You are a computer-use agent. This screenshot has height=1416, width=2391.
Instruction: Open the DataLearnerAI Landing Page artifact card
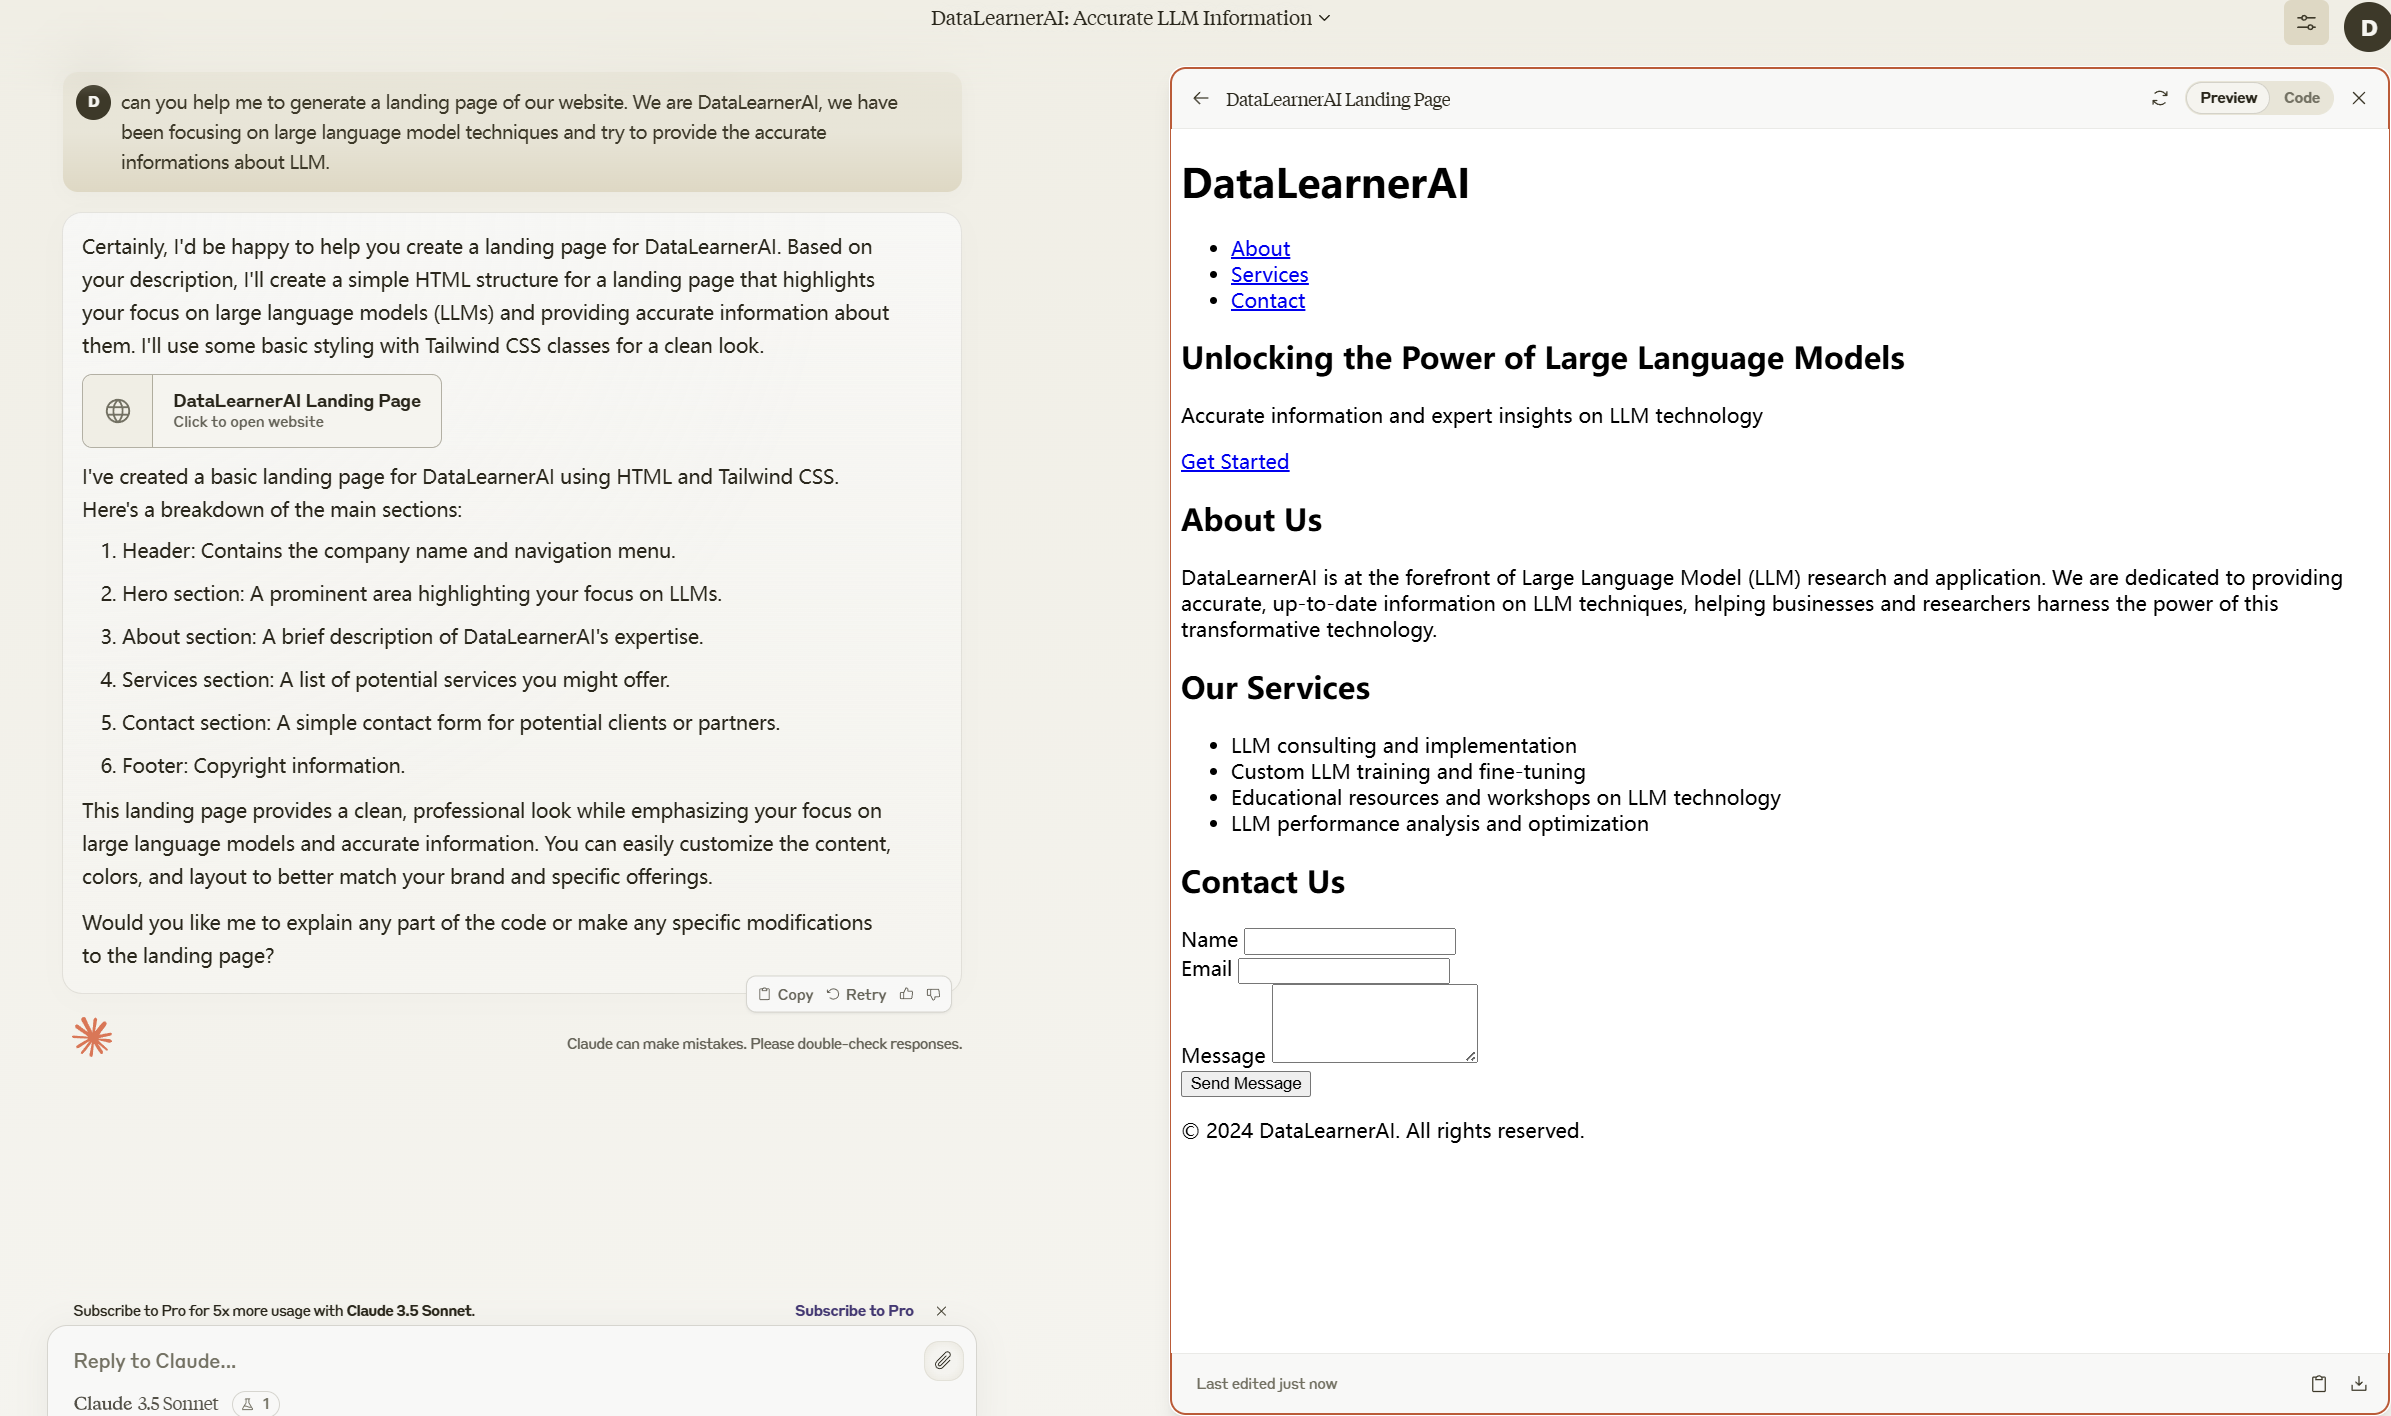262,411
